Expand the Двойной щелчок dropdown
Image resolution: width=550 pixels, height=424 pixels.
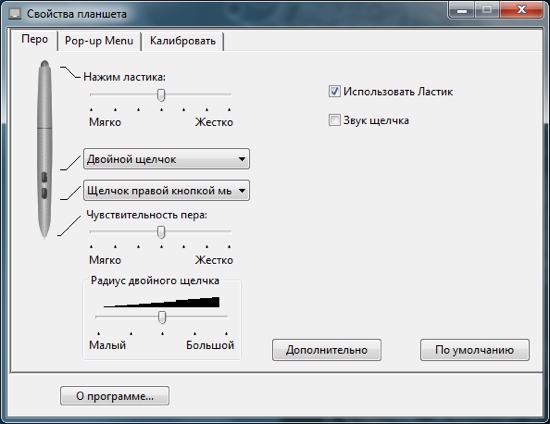click(166, 159)
